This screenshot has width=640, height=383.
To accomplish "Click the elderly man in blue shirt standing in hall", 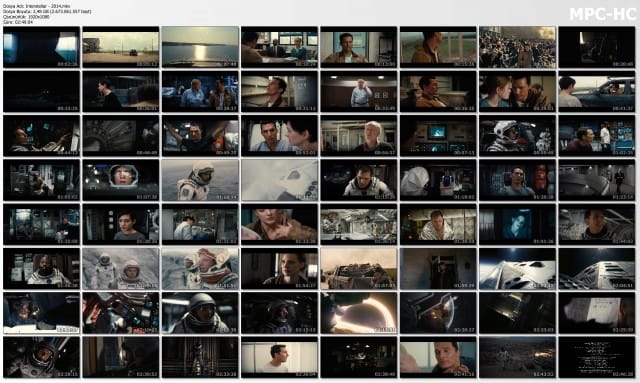I will coord(358,91).
